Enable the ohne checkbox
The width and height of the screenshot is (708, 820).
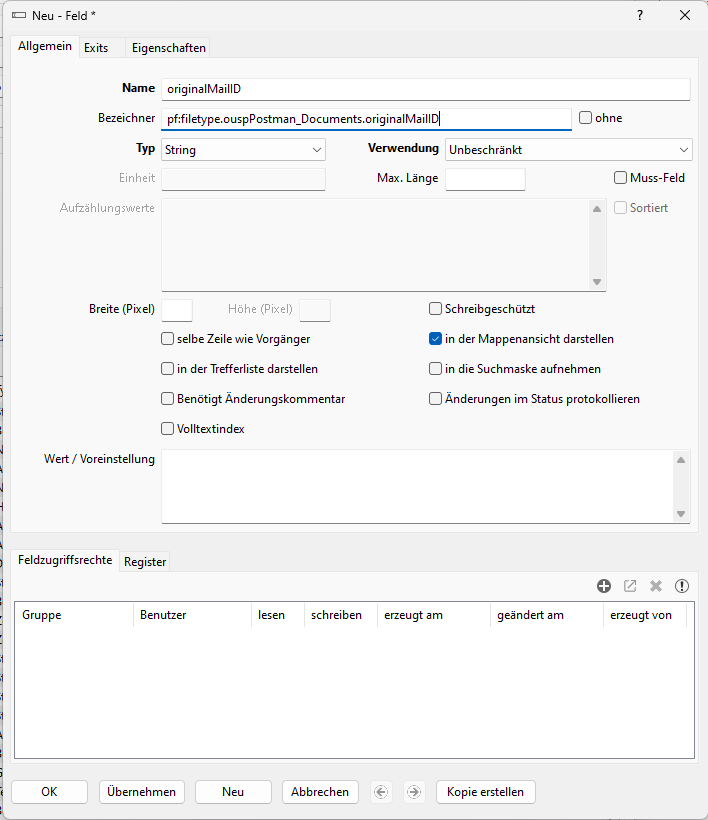point(586,118)
